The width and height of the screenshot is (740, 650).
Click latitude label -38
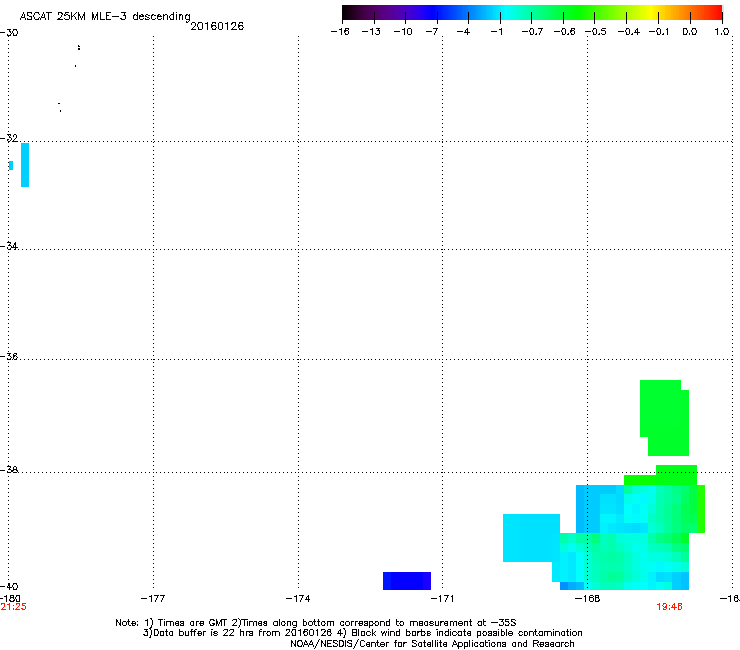(x=9, y=470)
